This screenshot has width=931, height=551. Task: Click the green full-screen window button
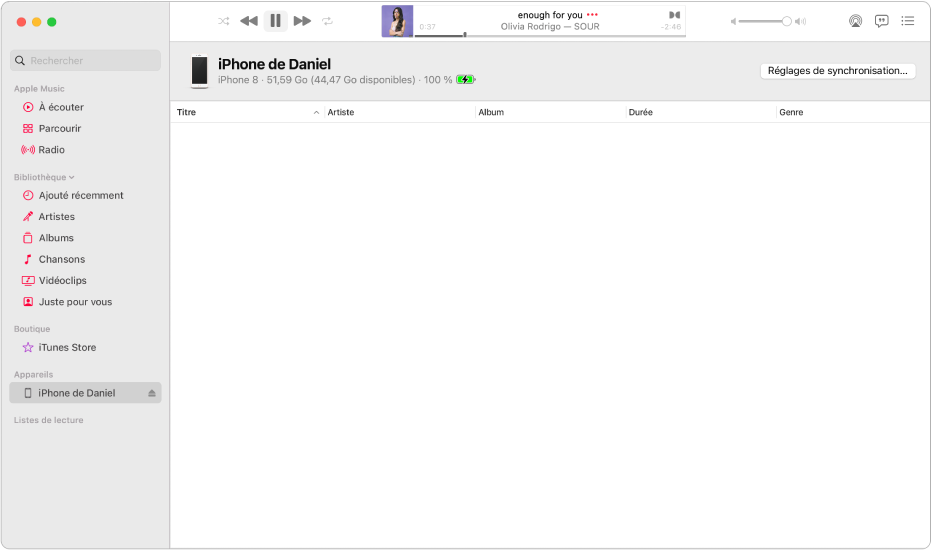tap(52, 22)
